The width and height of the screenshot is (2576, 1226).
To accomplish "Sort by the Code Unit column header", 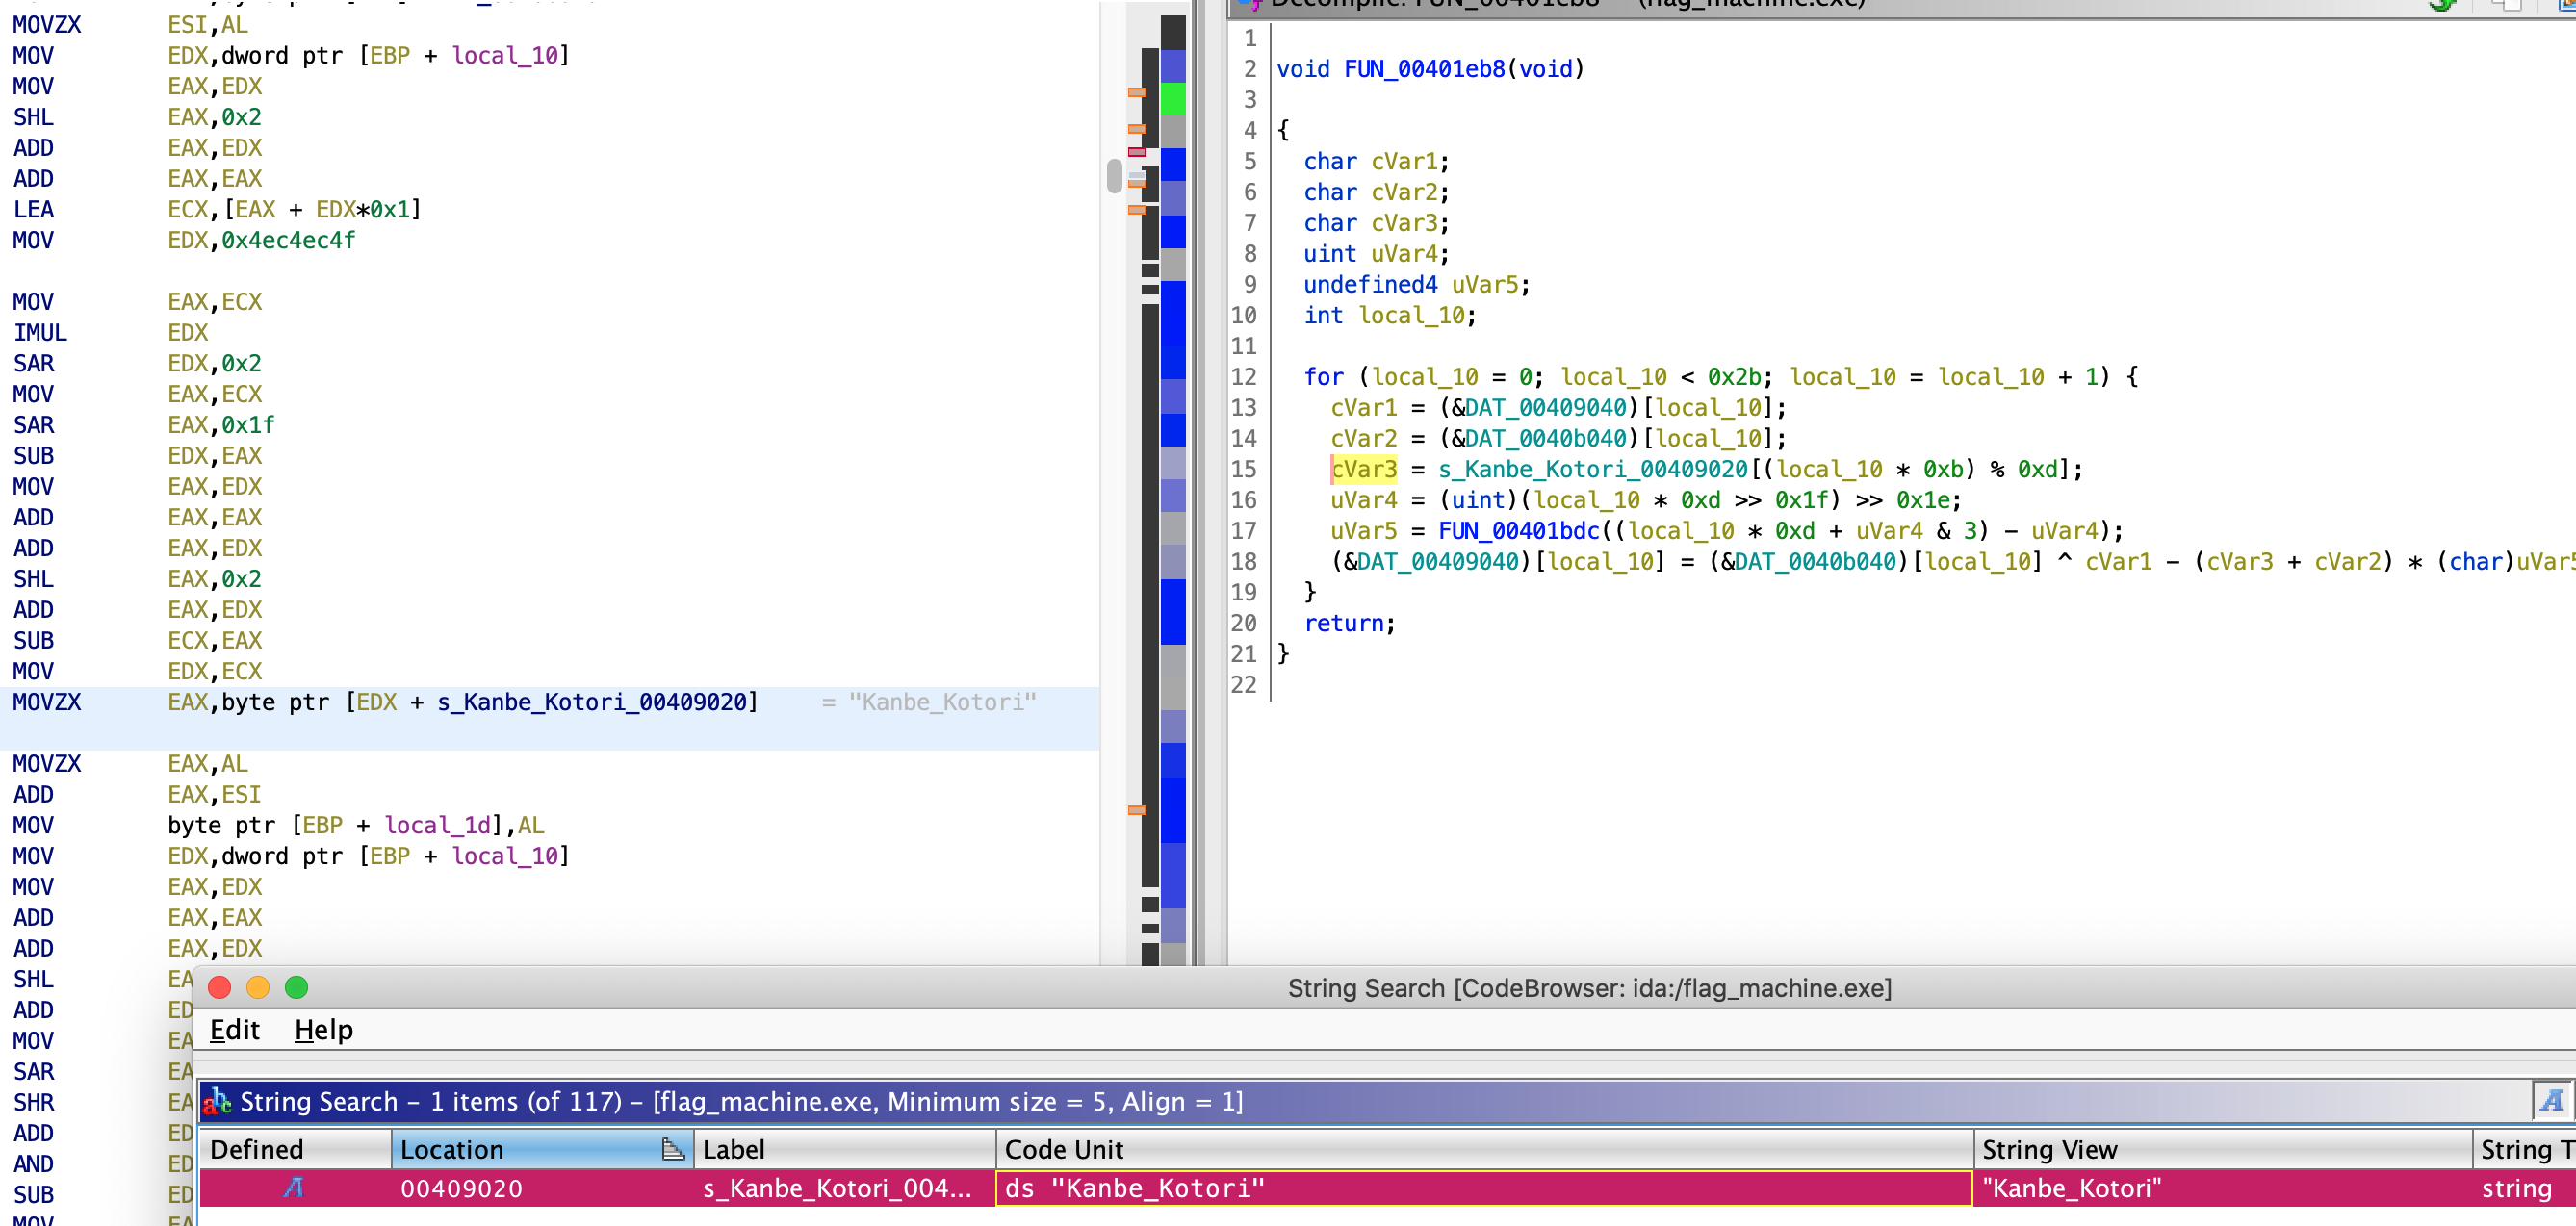I will [x=1484, y=1150].
